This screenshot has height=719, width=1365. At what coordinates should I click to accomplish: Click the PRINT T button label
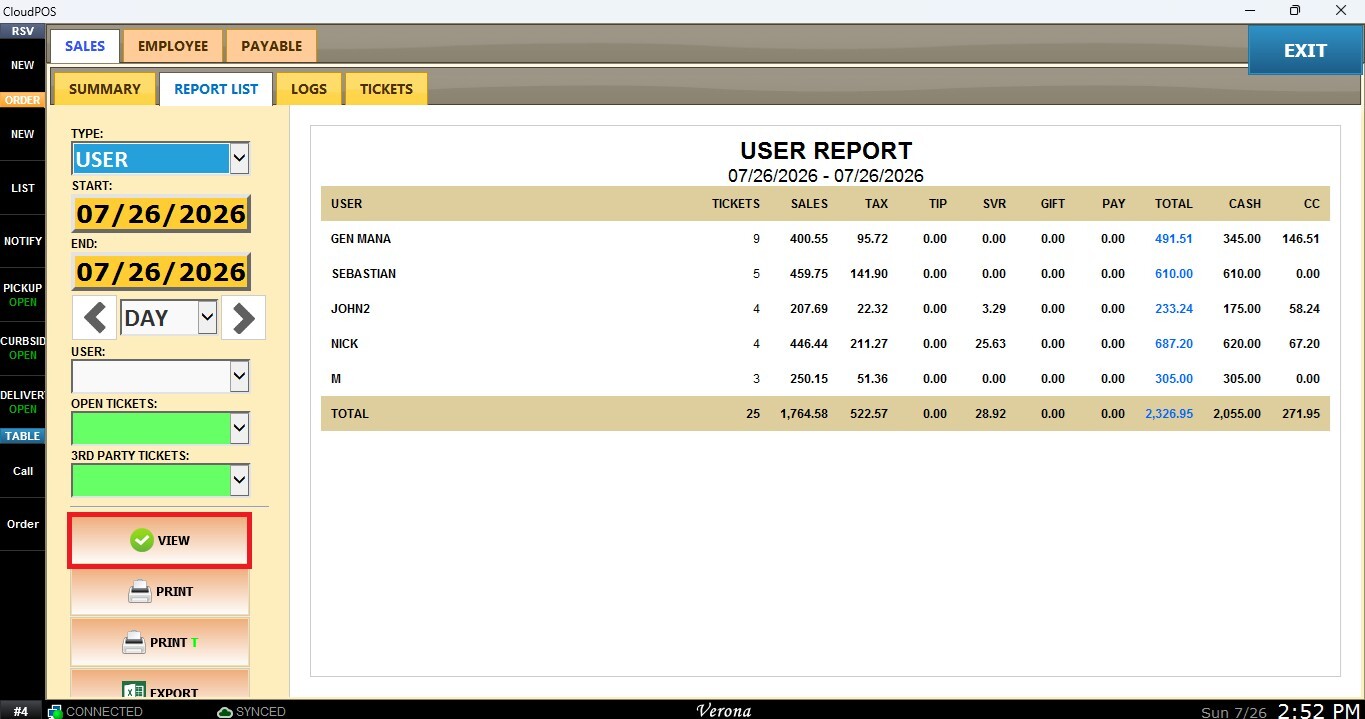pos(174,642)
